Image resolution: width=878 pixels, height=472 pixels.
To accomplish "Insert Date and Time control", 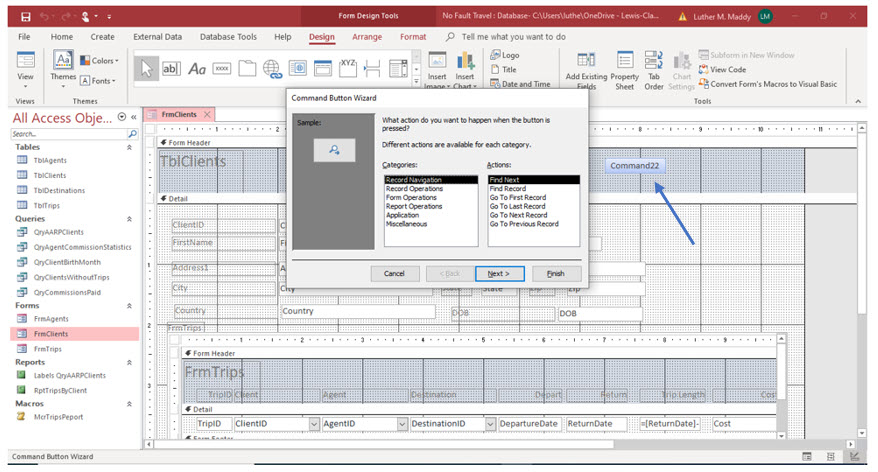I will pos(520,84).
